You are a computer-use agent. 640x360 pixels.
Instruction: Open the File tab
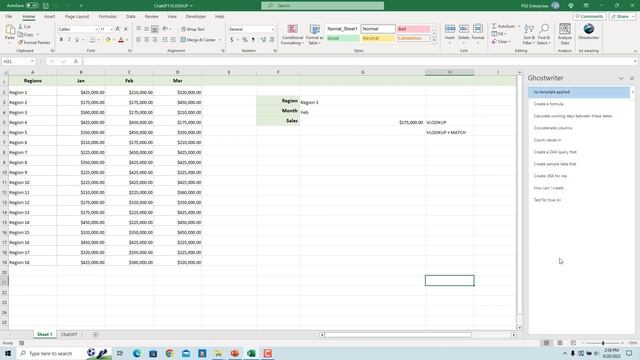9,17
